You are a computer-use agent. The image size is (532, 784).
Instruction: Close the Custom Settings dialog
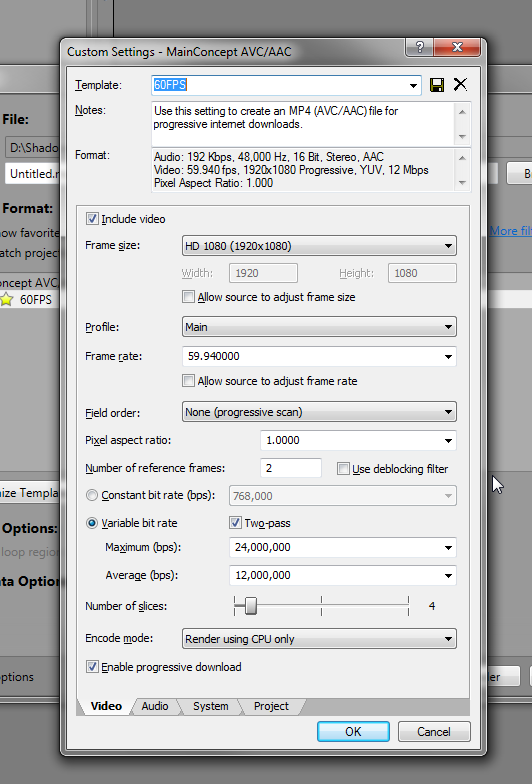457,47
